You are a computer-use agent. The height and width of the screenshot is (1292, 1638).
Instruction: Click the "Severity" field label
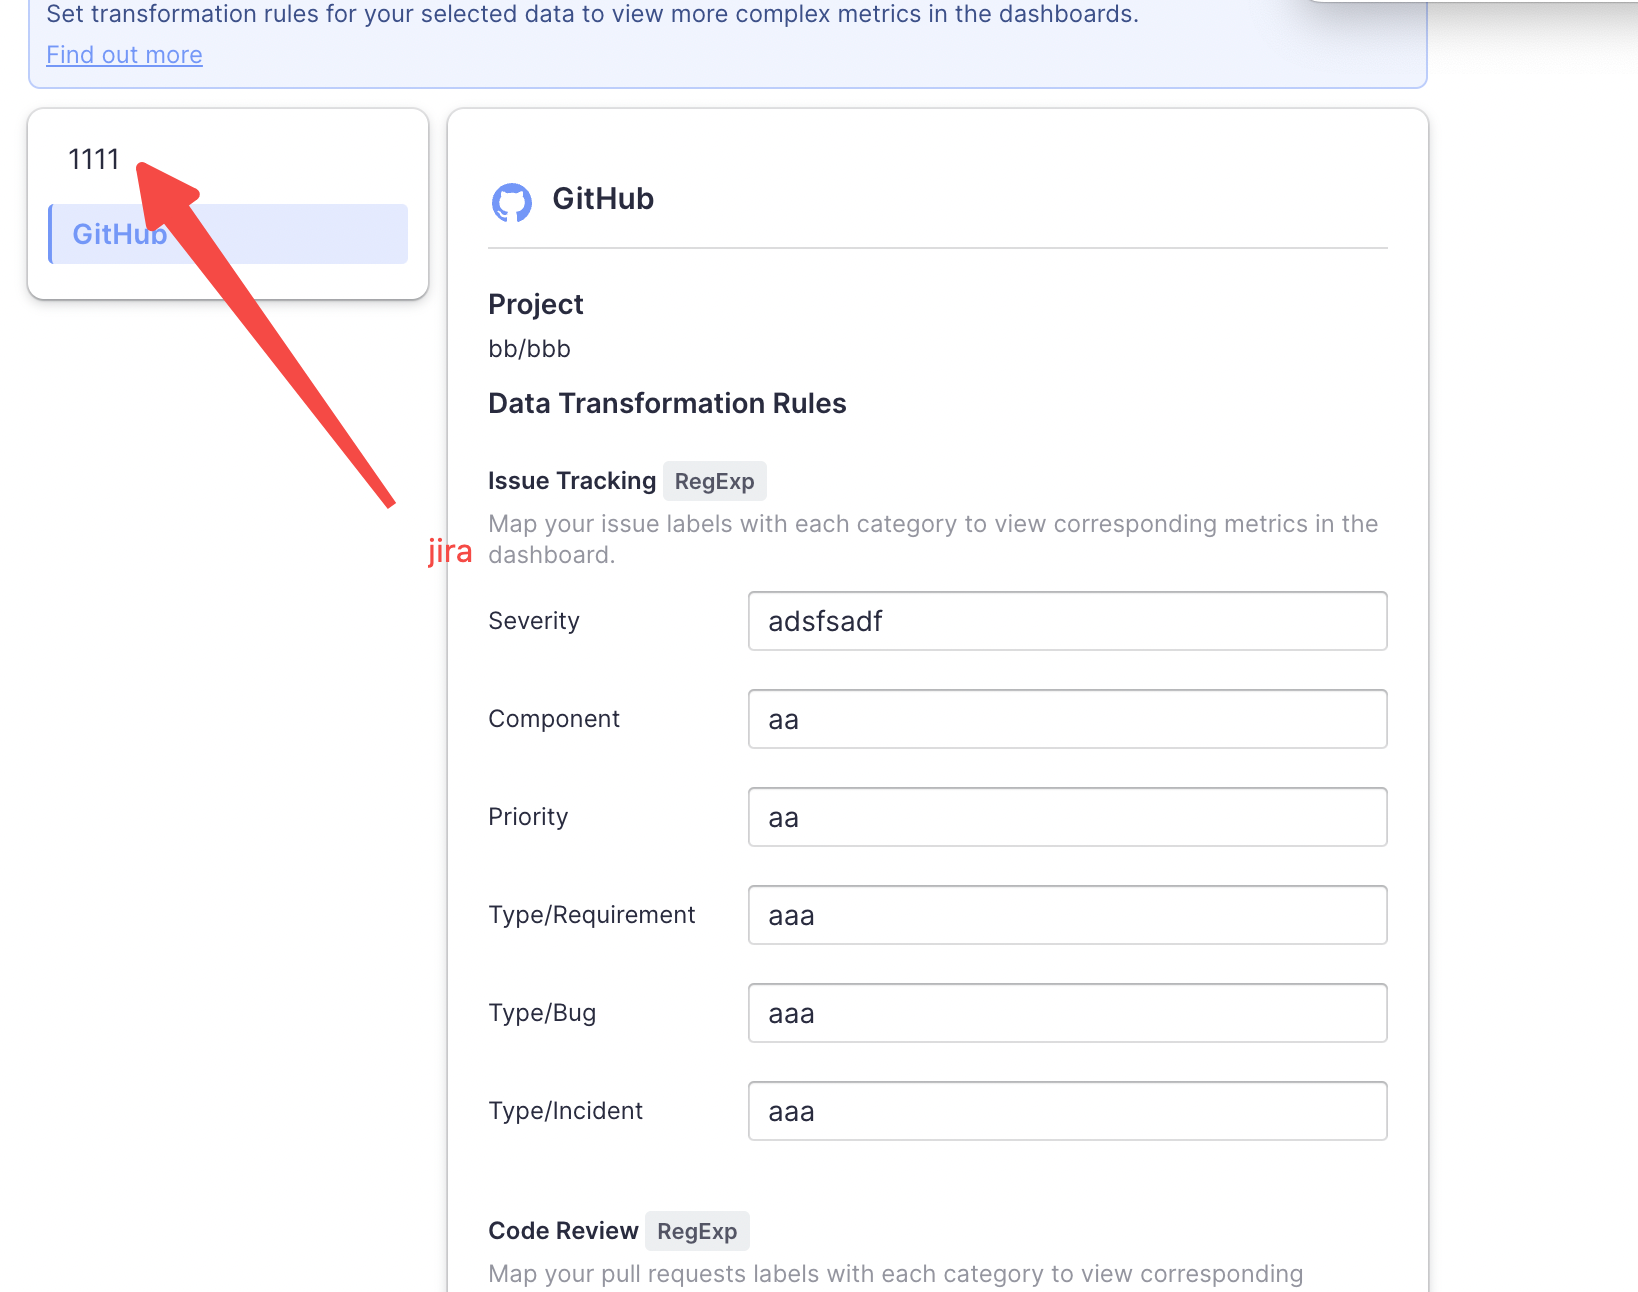point(534,620)
